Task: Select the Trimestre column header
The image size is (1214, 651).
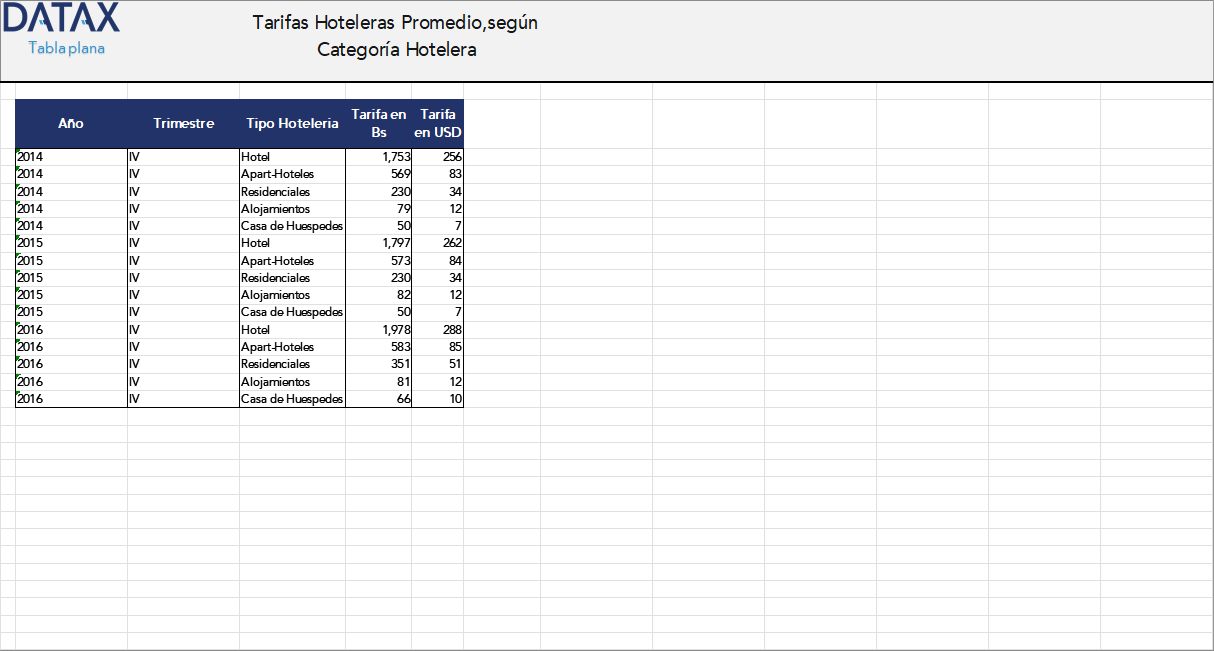Action: click(183, 124)
